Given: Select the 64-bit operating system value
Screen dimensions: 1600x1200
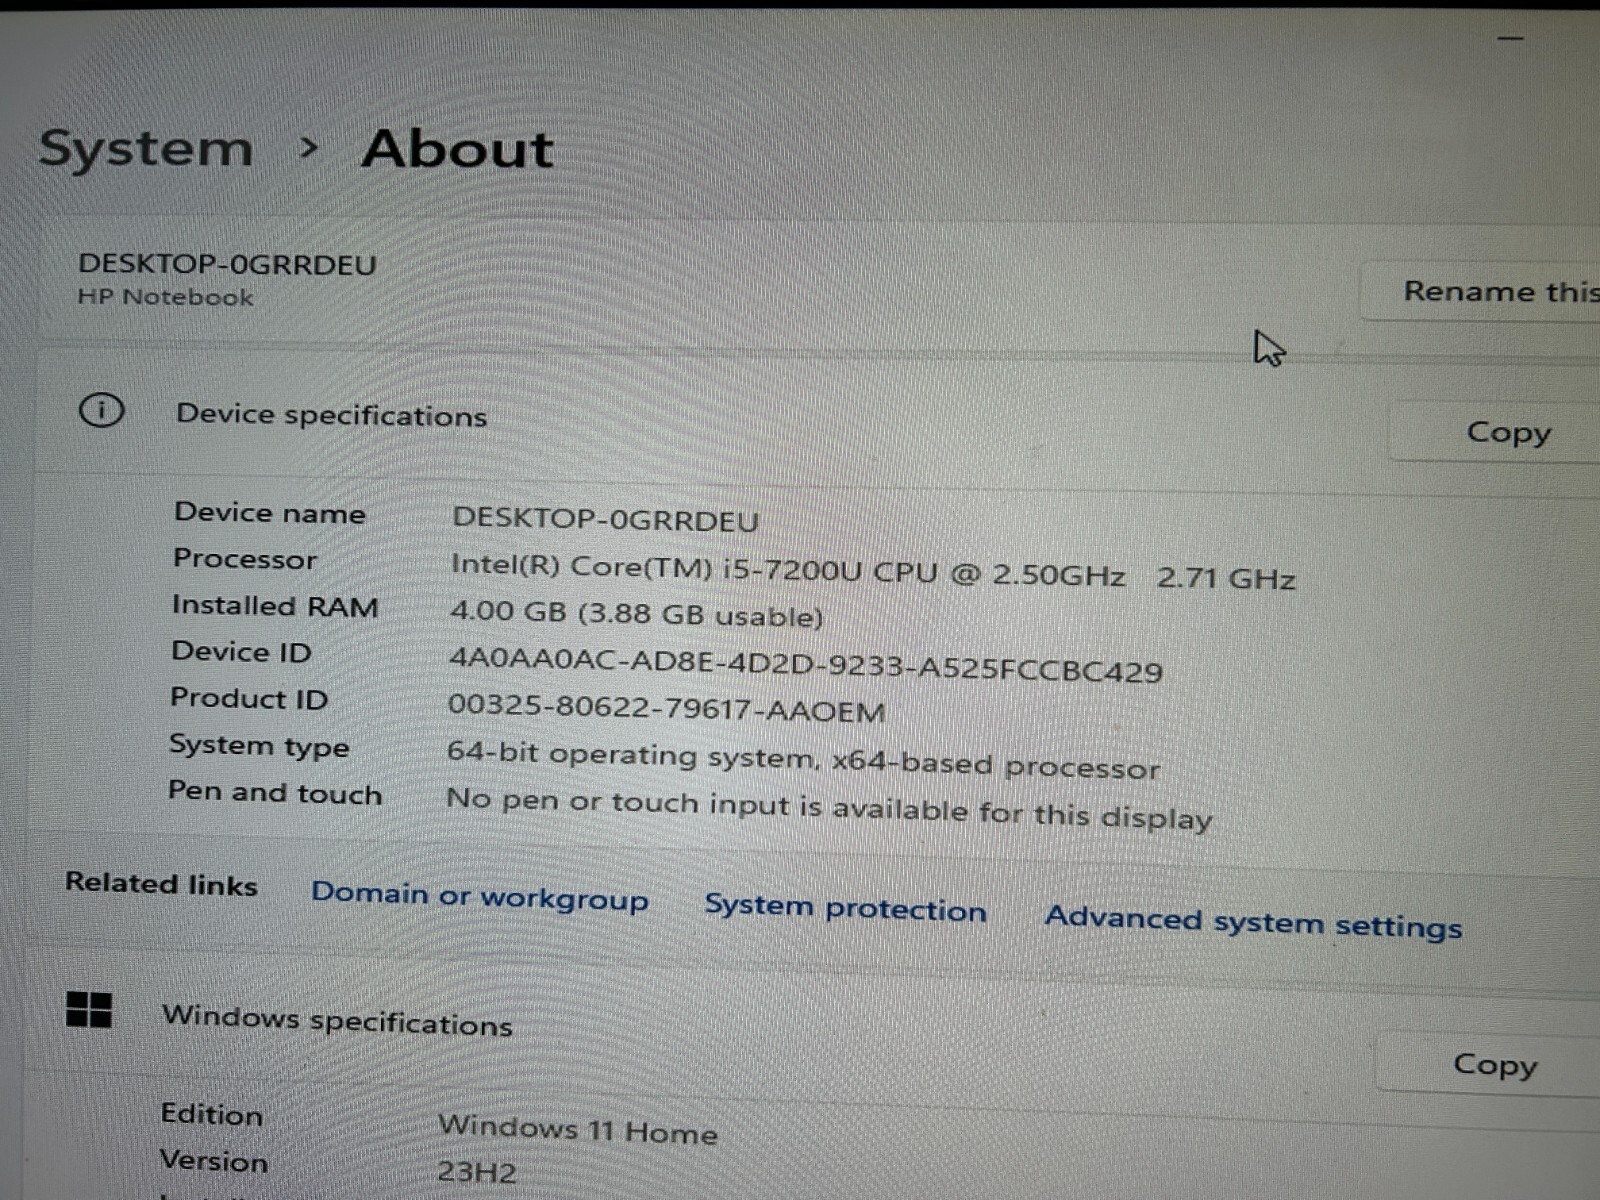Looking at the screenshot, I should (803, 762).
